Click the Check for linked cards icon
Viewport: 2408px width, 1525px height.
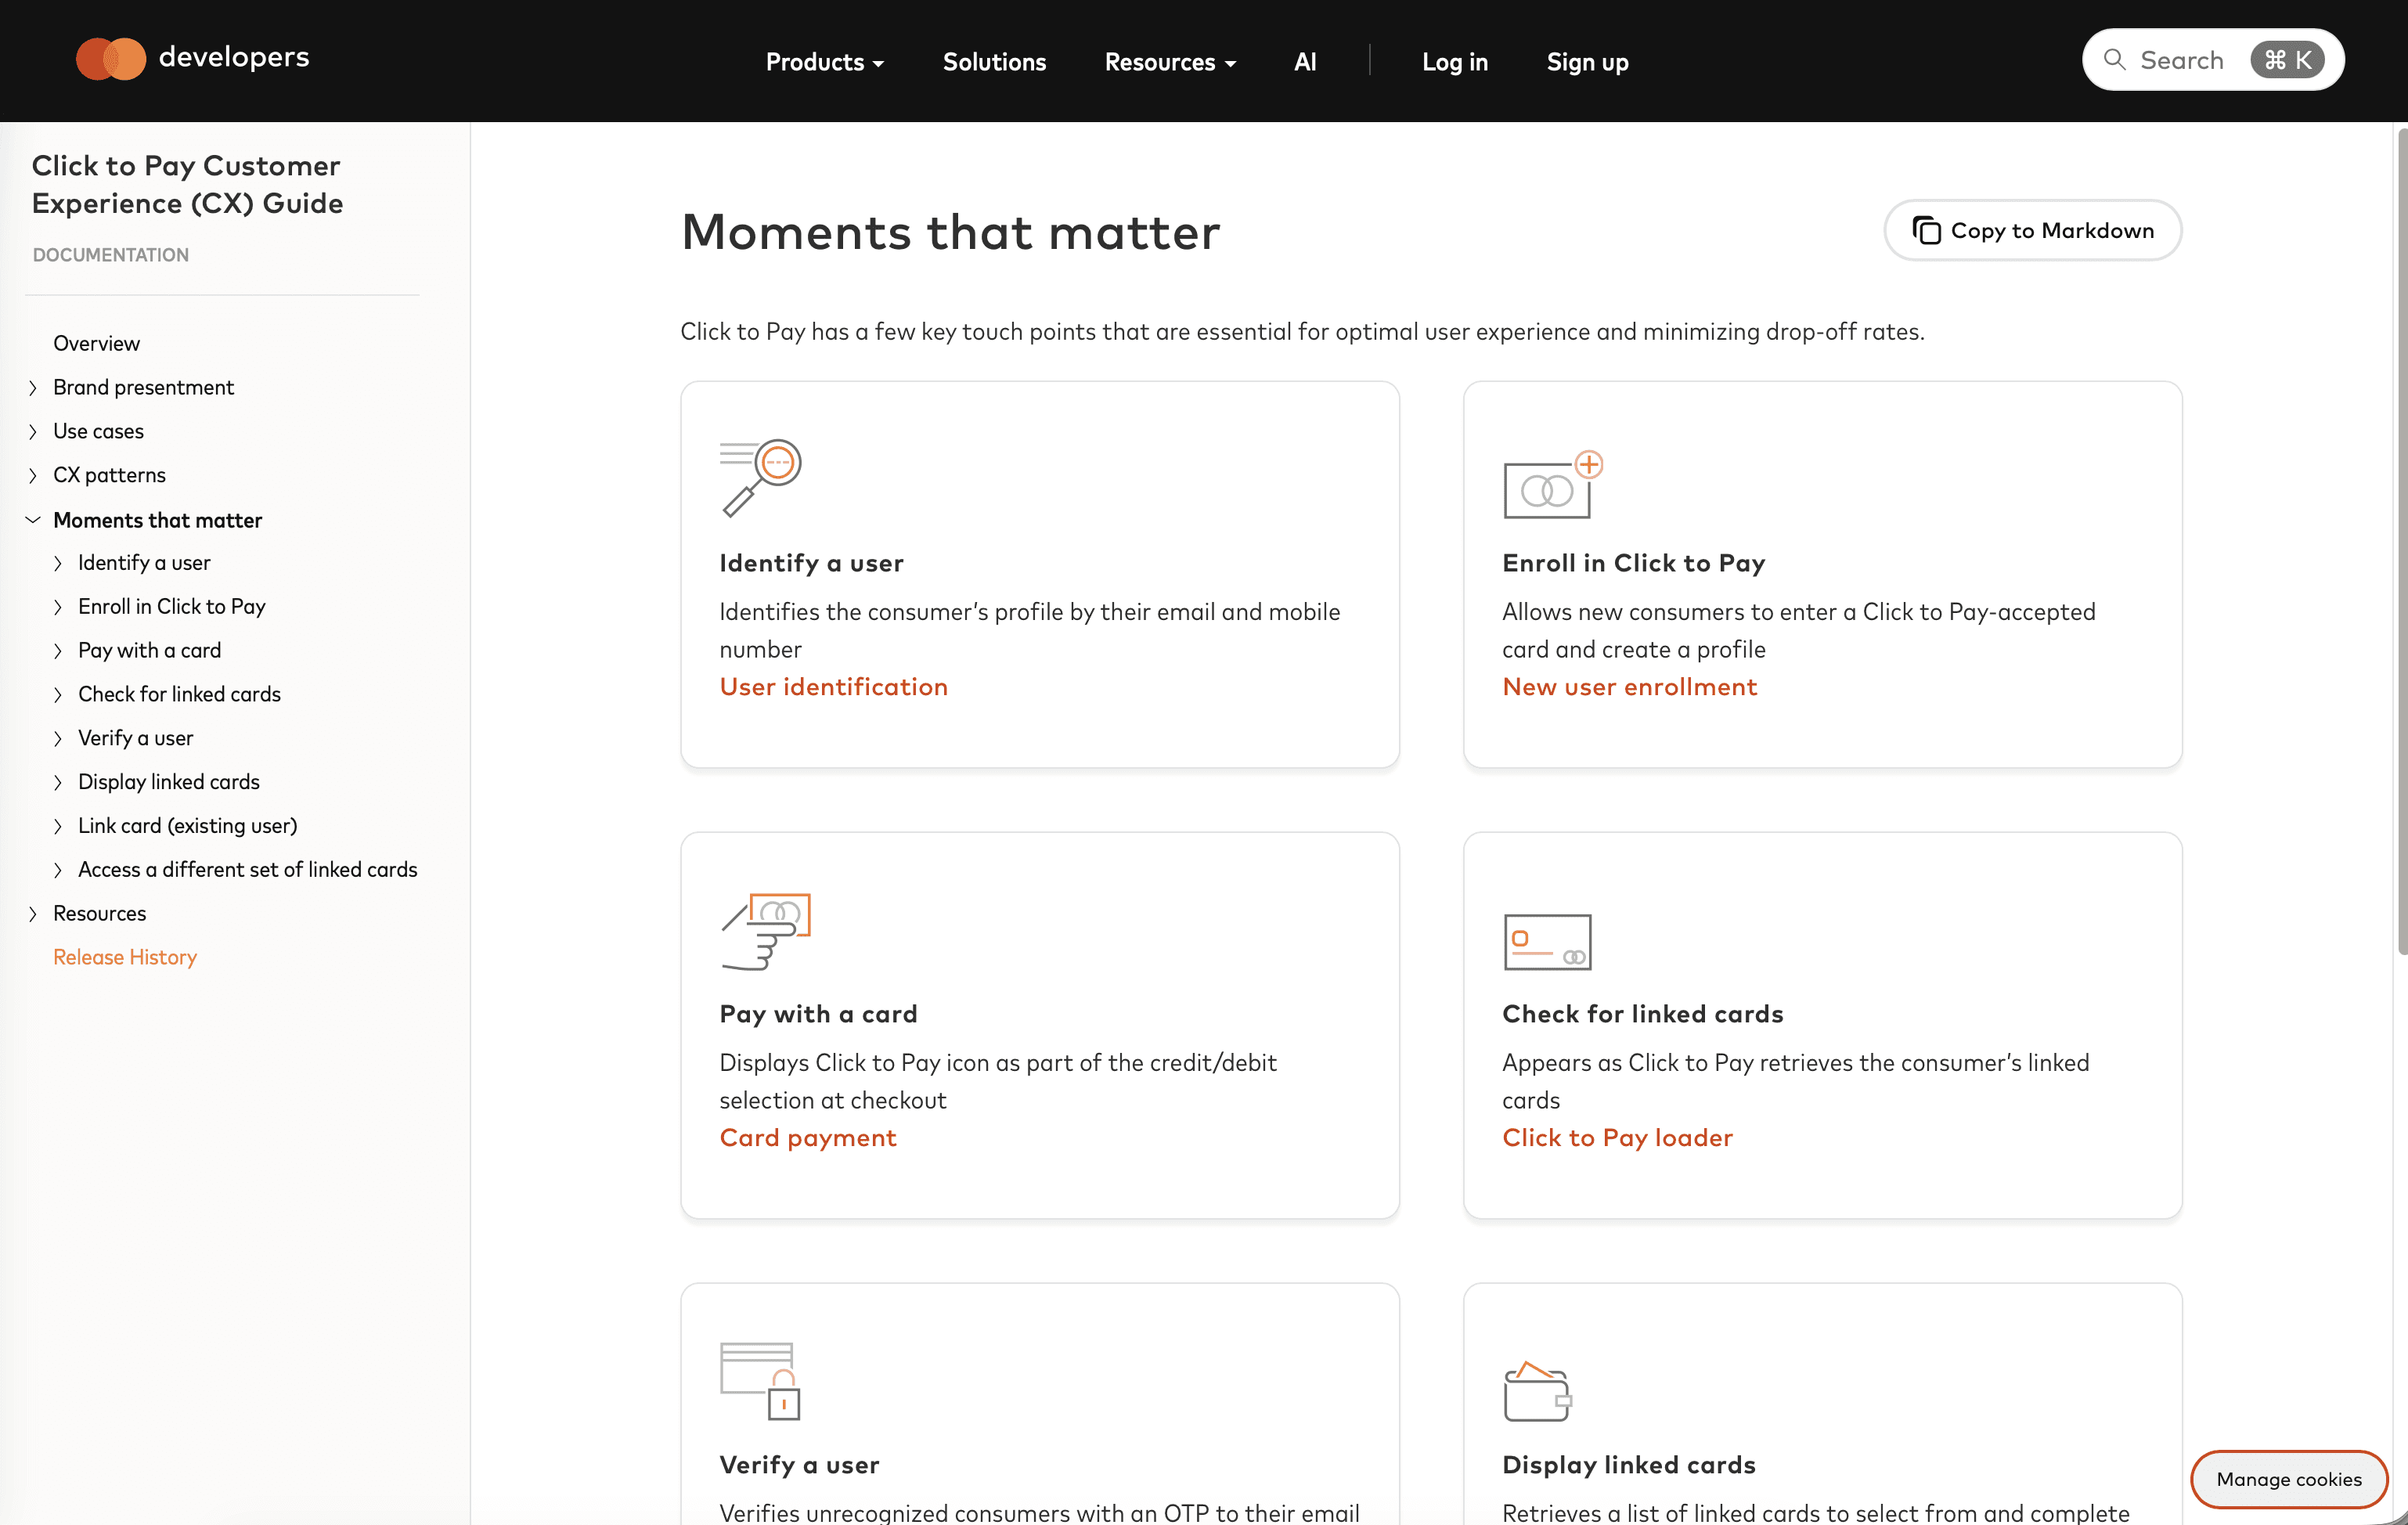tap(1546, 941)
